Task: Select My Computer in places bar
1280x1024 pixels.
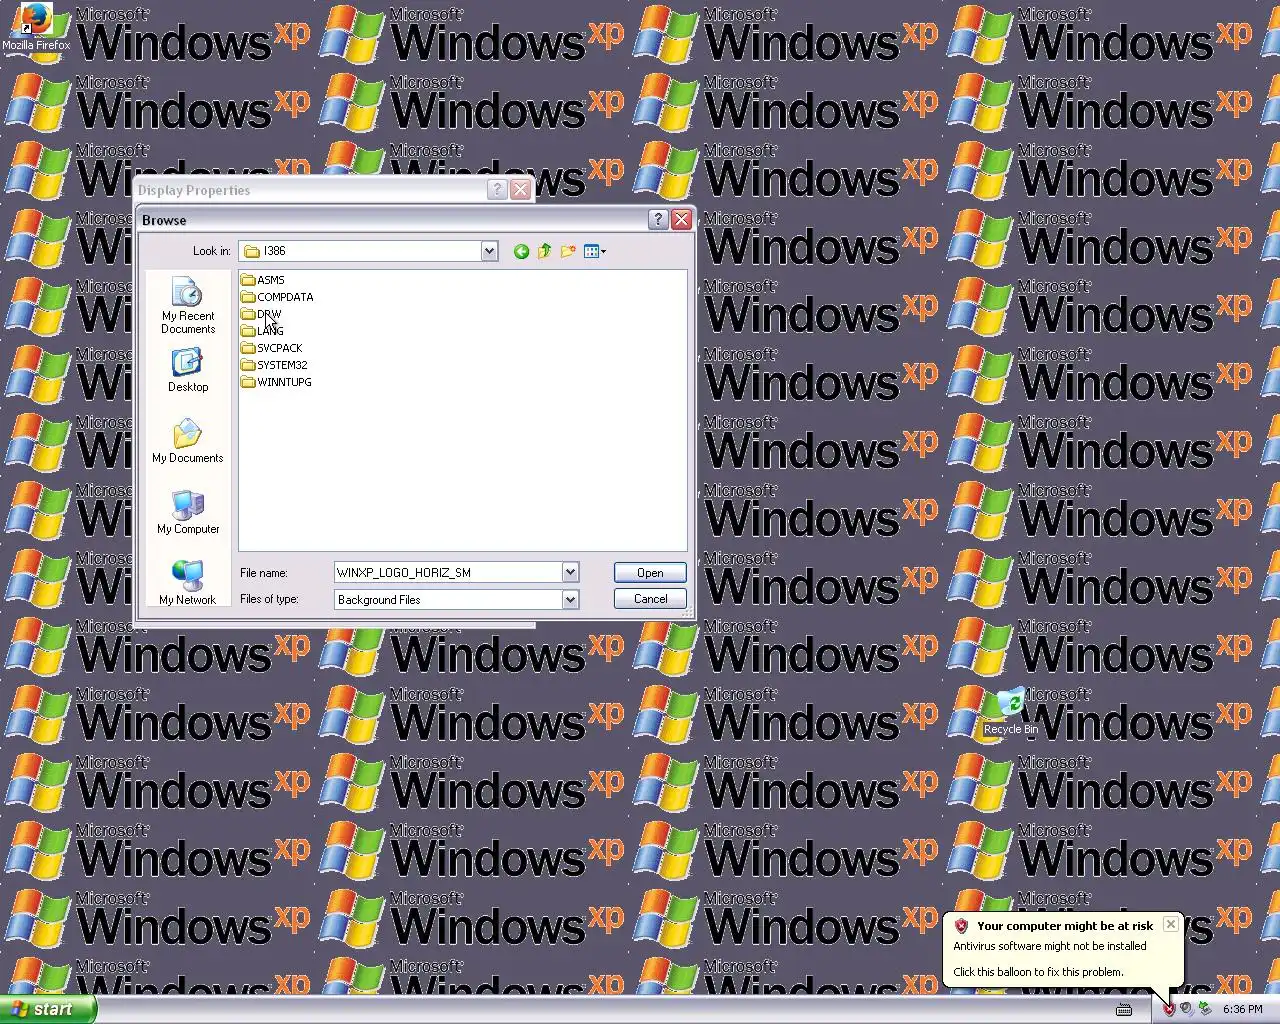Action: [x=188, y=513]
